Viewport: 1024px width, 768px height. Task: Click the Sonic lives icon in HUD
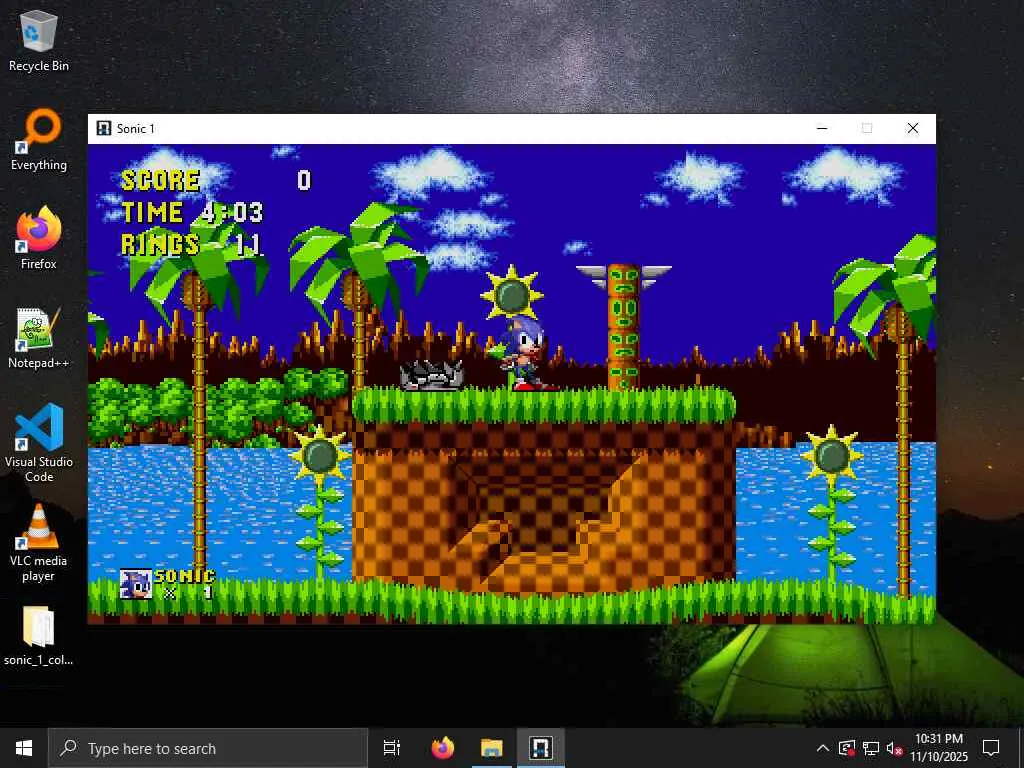[x=136, y=584]
